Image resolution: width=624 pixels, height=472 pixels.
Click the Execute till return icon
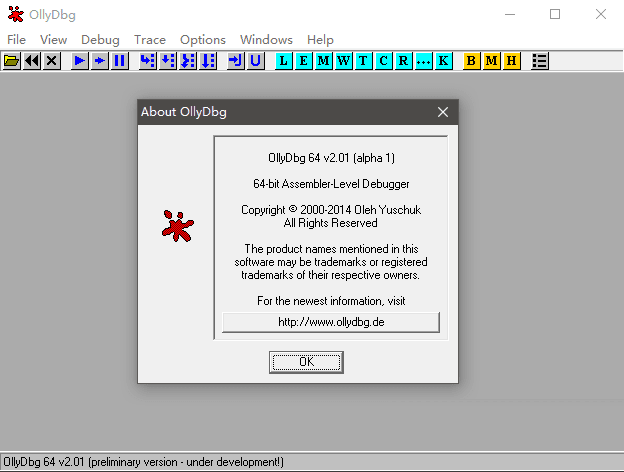tap(236, 61)
